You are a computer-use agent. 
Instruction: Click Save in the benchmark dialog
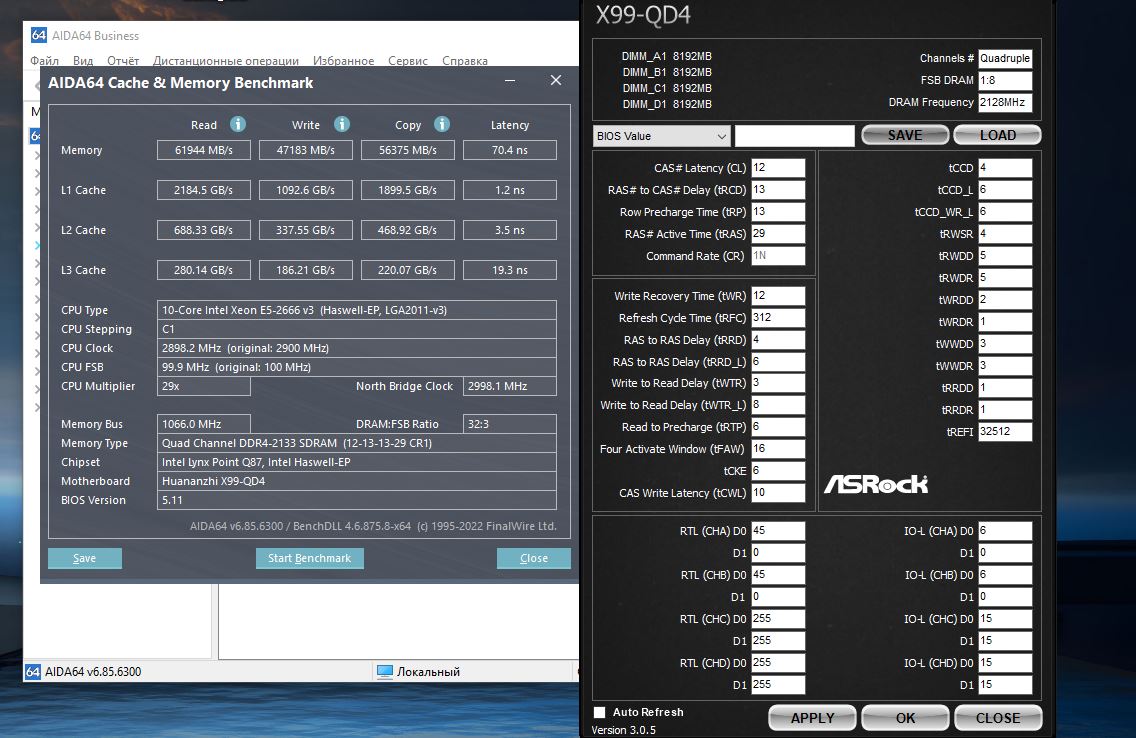(85, 558)
